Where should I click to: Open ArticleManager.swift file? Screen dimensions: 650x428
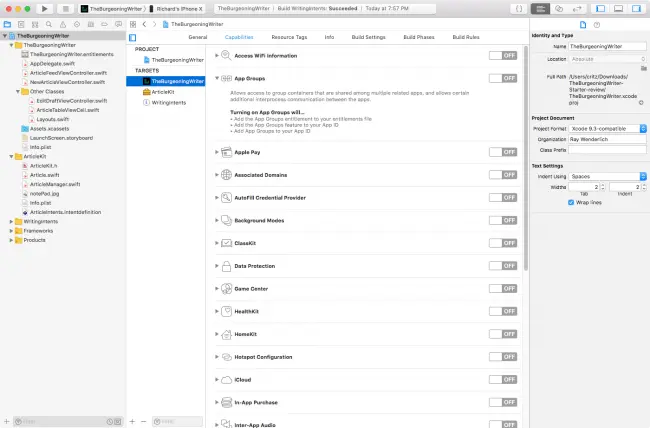click(x=55, y=184)
